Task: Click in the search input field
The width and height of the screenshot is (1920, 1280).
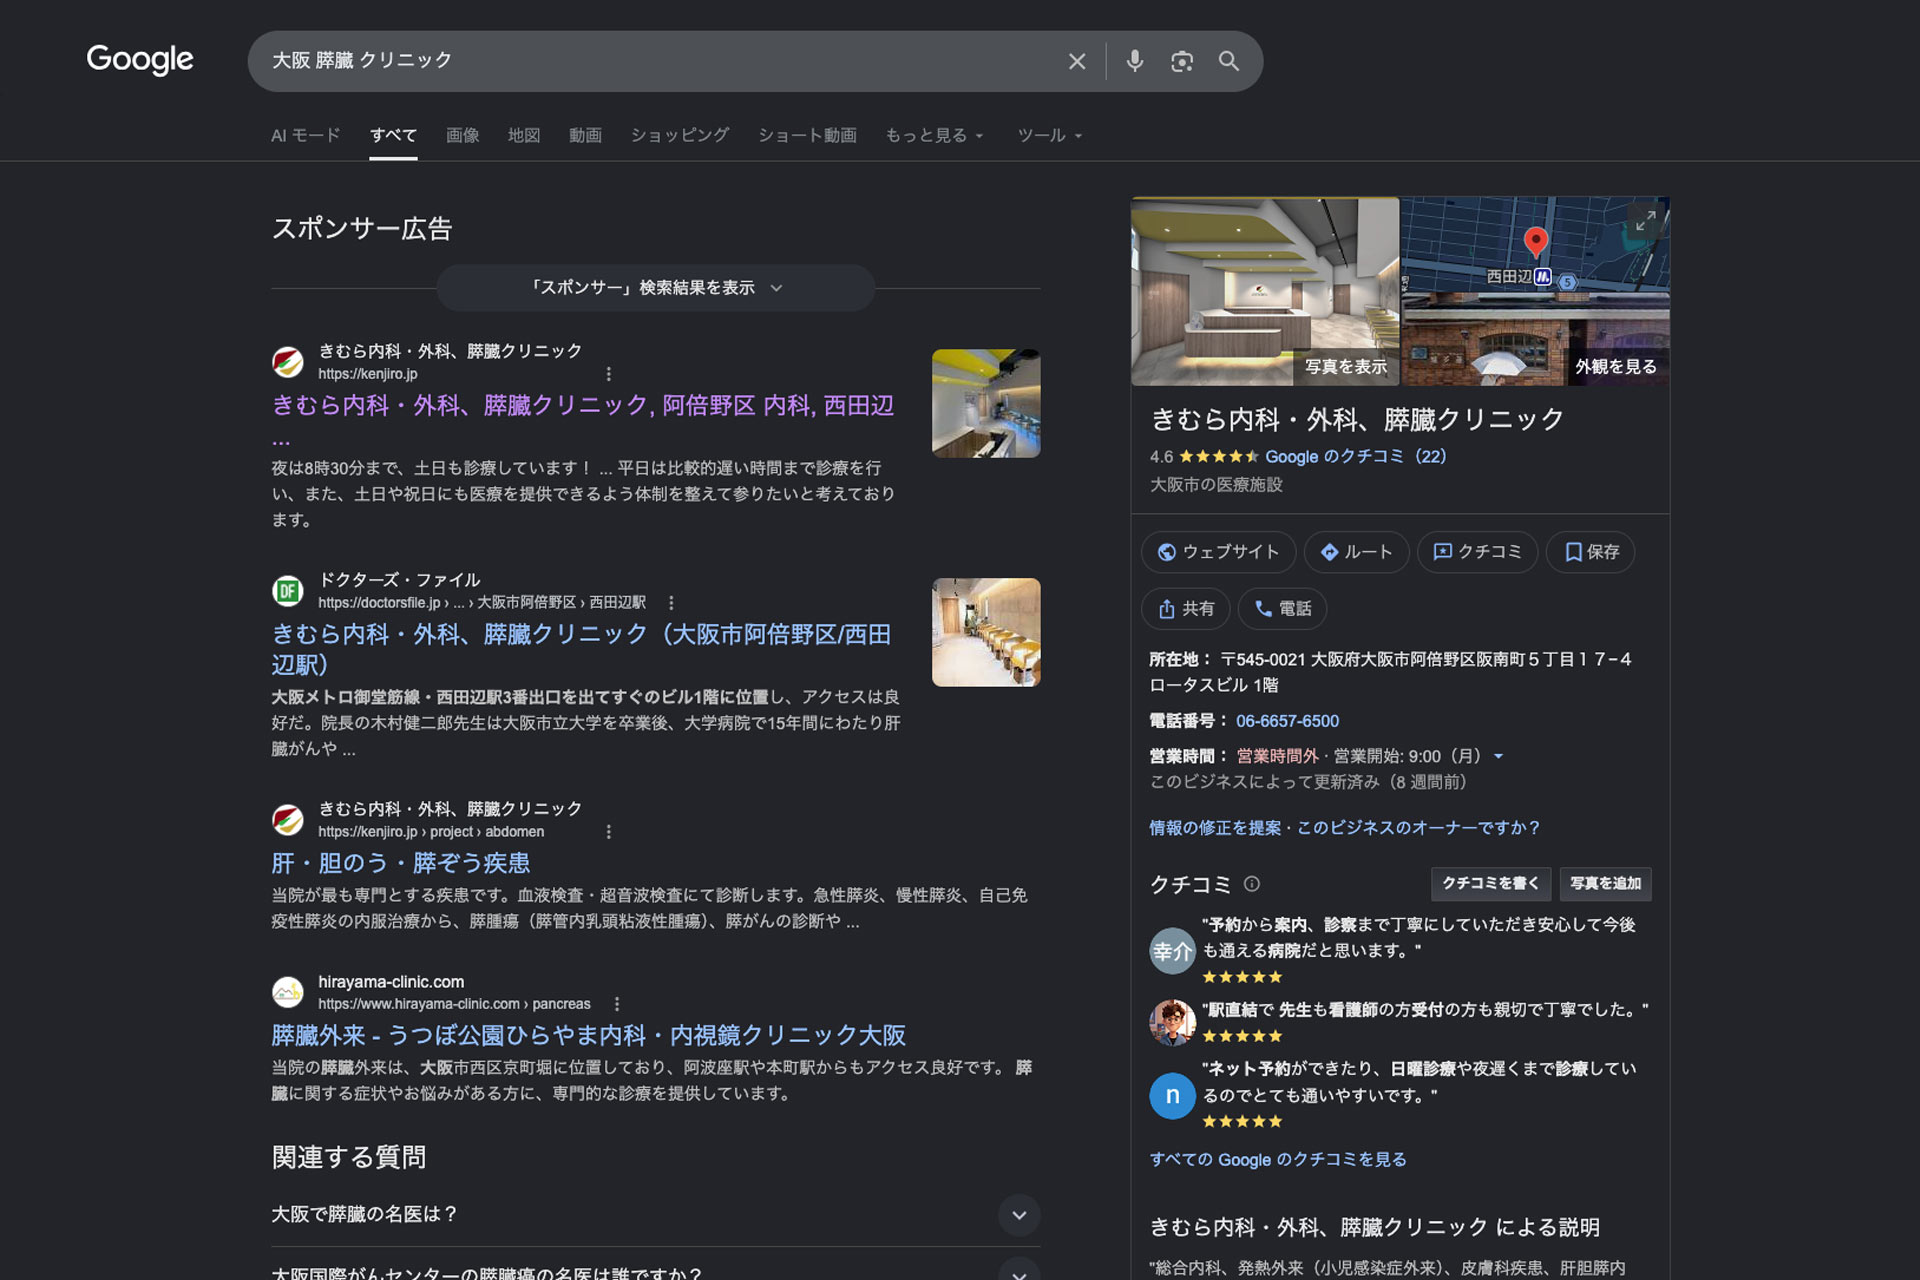Action: tap(660, 61)
